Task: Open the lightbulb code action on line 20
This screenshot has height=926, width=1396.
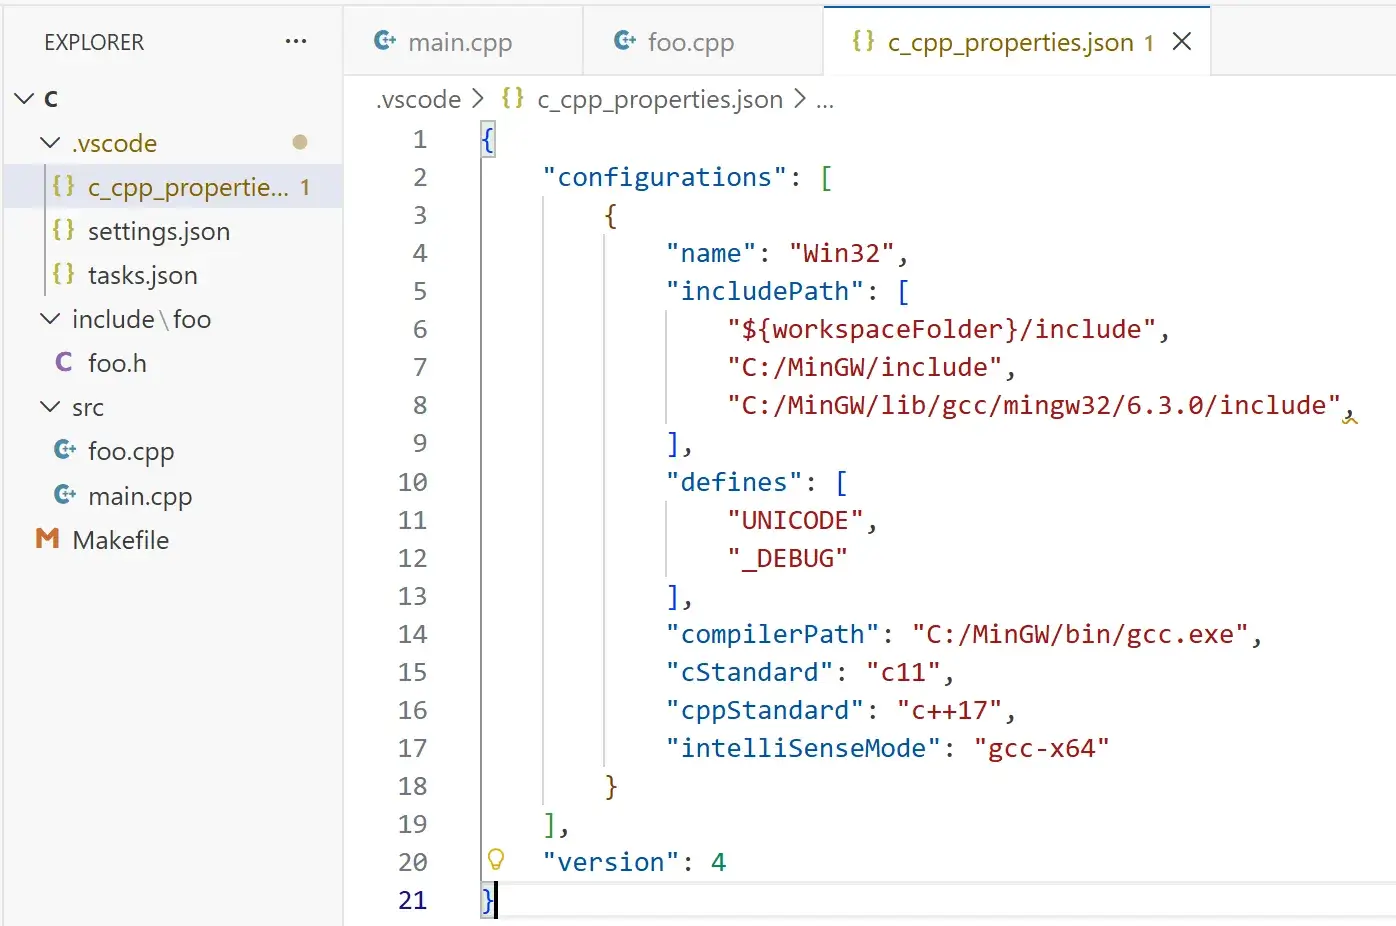Action: pyautogui.click(x=495, y=860)
